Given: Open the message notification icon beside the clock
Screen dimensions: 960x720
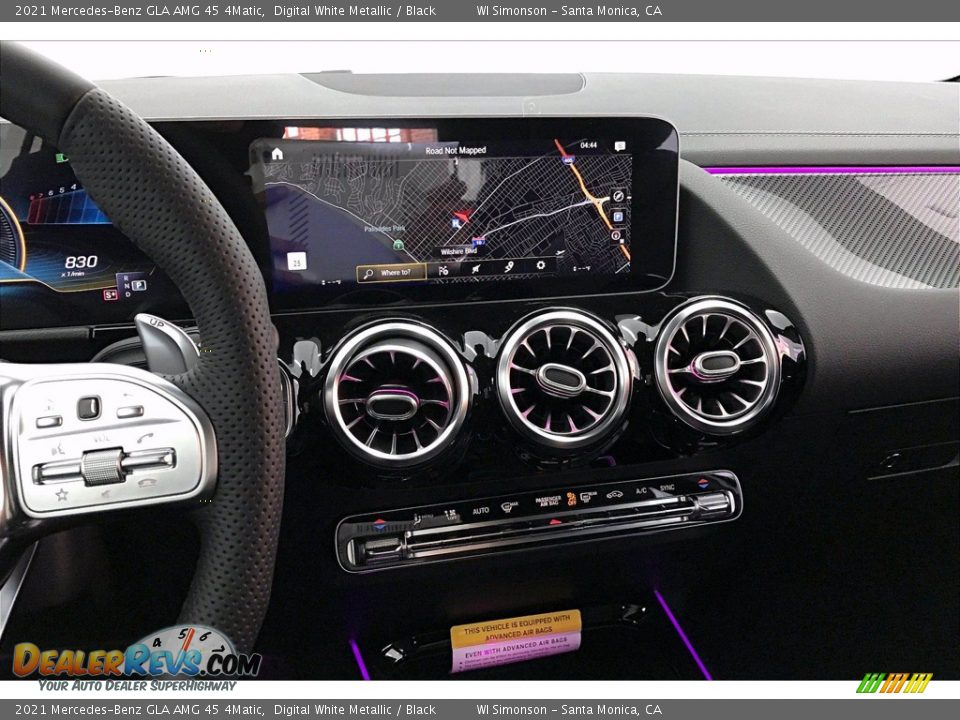Looking at the screenshot, I should point(620,146).
